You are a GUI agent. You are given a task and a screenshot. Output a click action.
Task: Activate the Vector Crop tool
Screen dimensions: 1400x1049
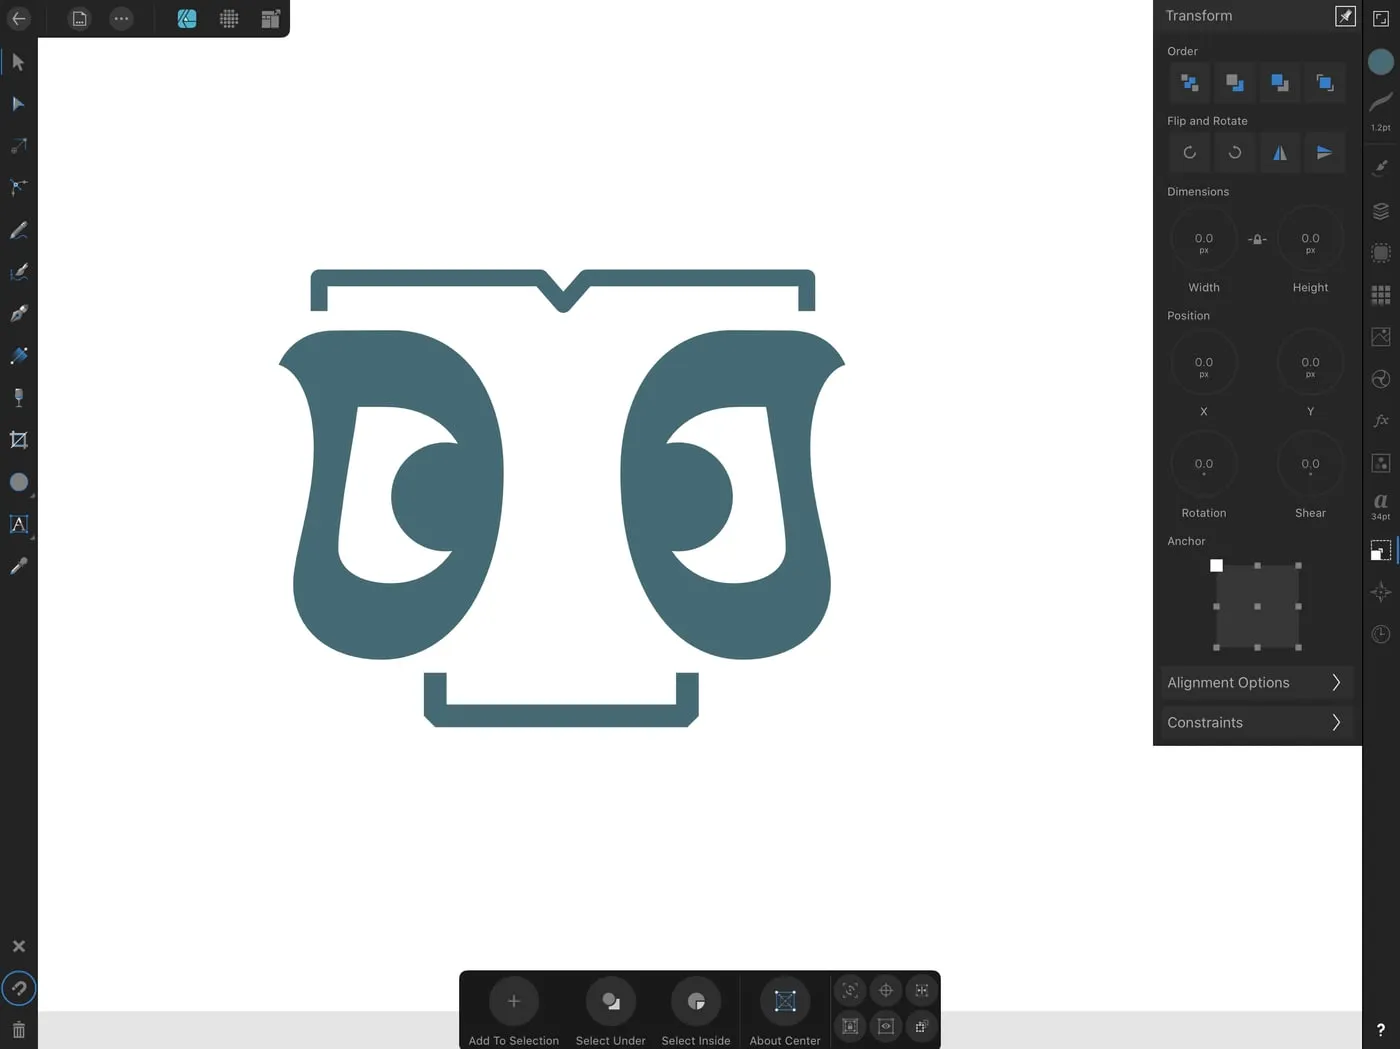pyautogui.click(x=18, y=440)
